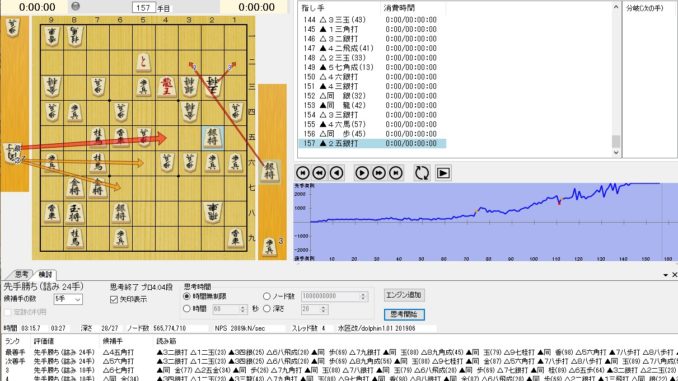
Task: Click the board flip rotate icon
Action: [422, 173]
